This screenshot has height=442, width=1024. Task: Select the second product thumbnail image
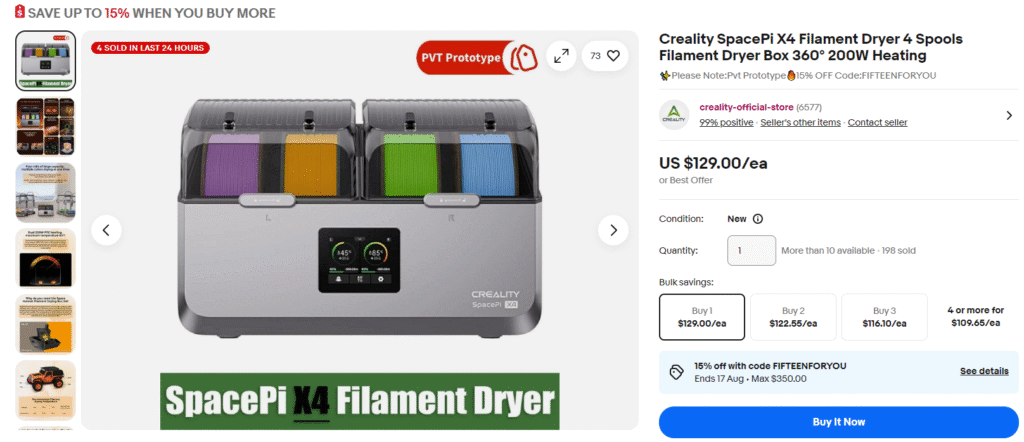46,127
